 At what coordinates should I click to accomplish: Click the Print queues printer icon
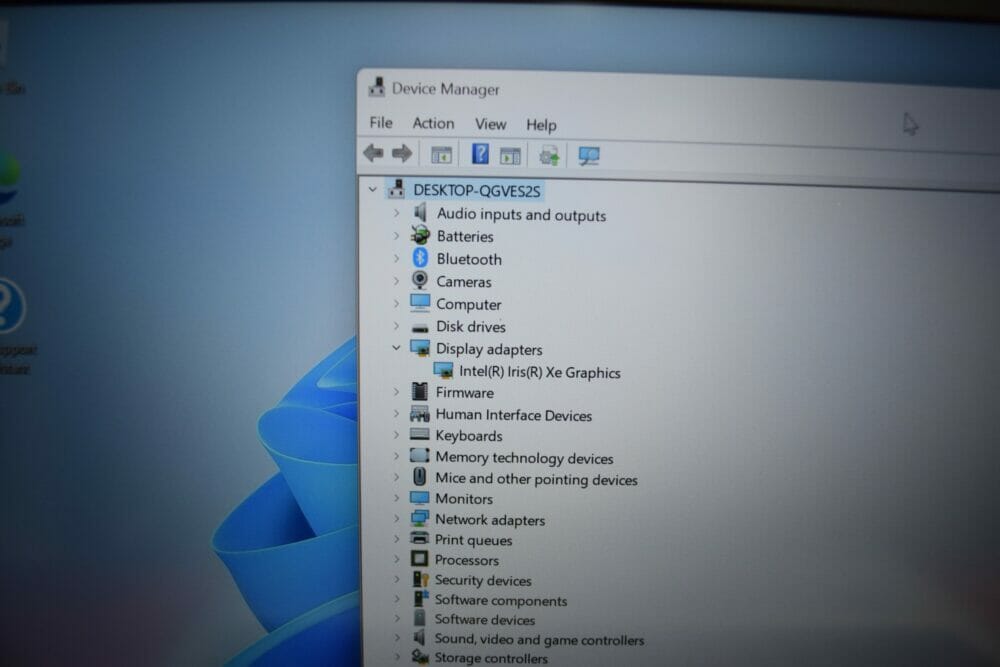point(420,538)
